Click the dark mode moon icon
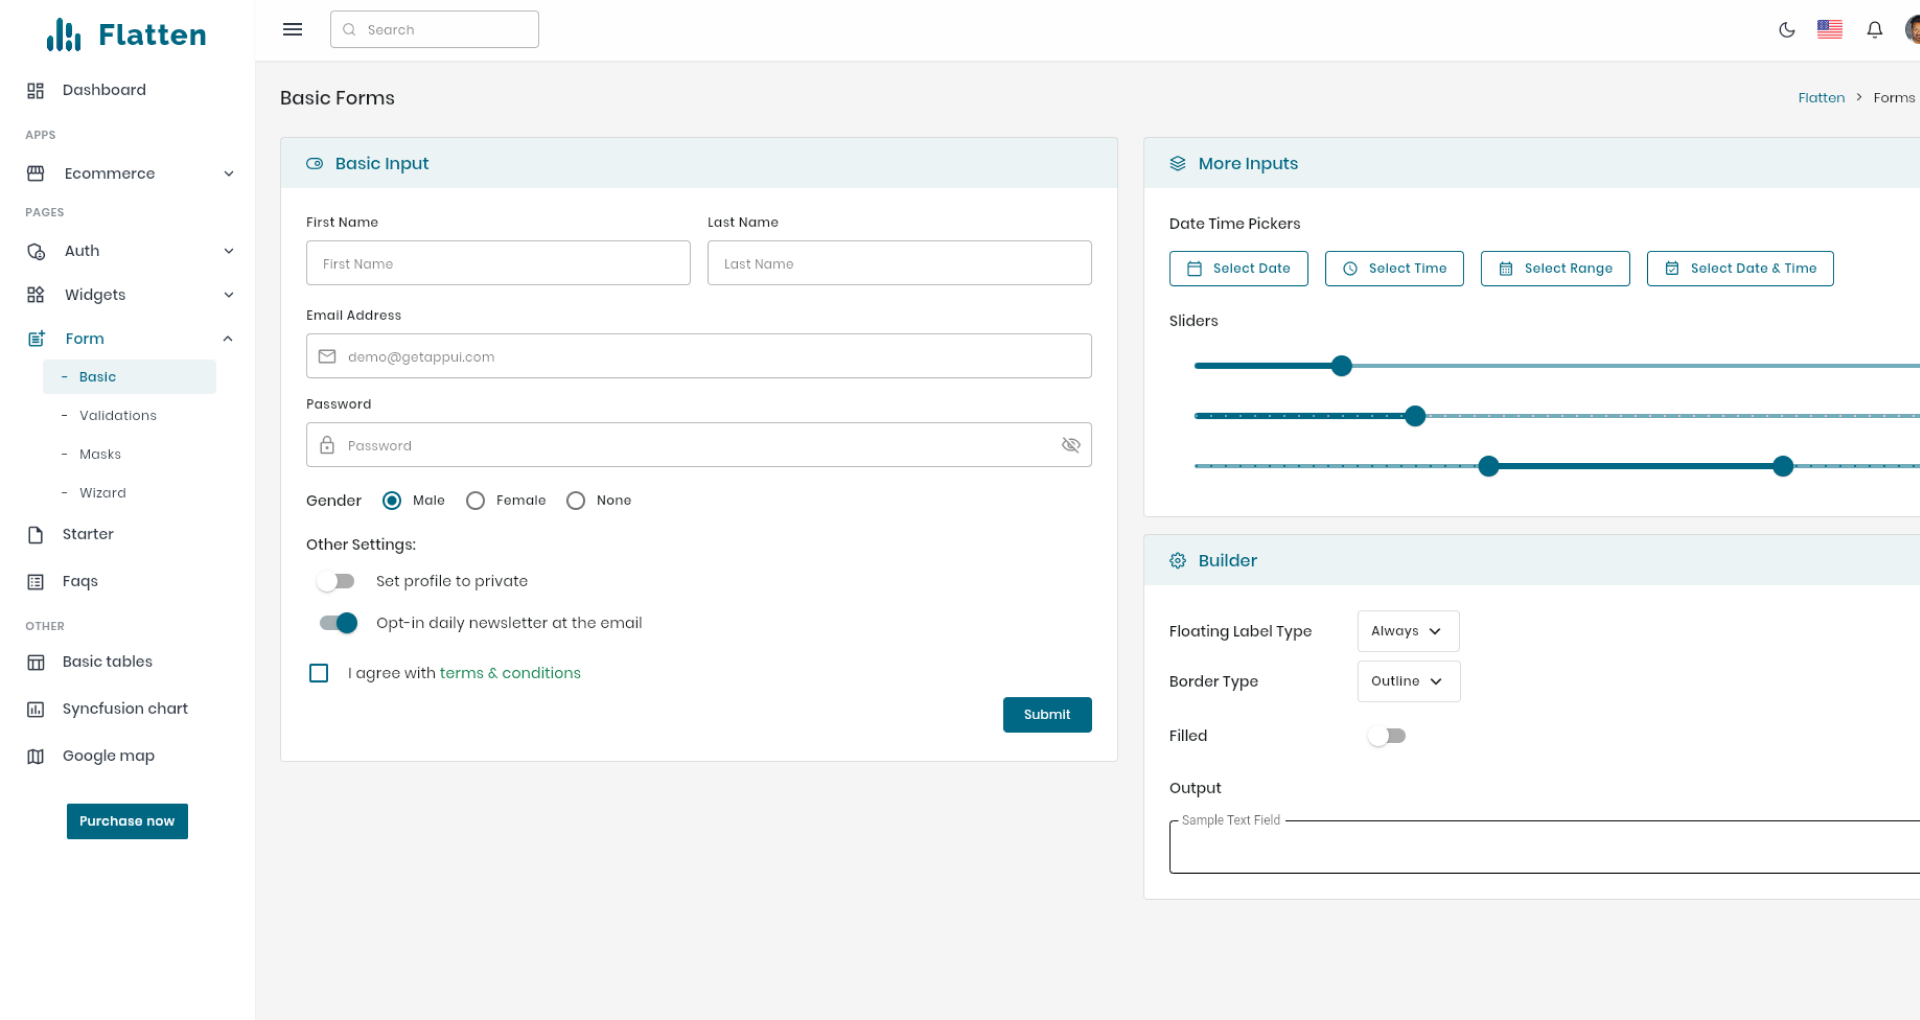 (1787, 30)
